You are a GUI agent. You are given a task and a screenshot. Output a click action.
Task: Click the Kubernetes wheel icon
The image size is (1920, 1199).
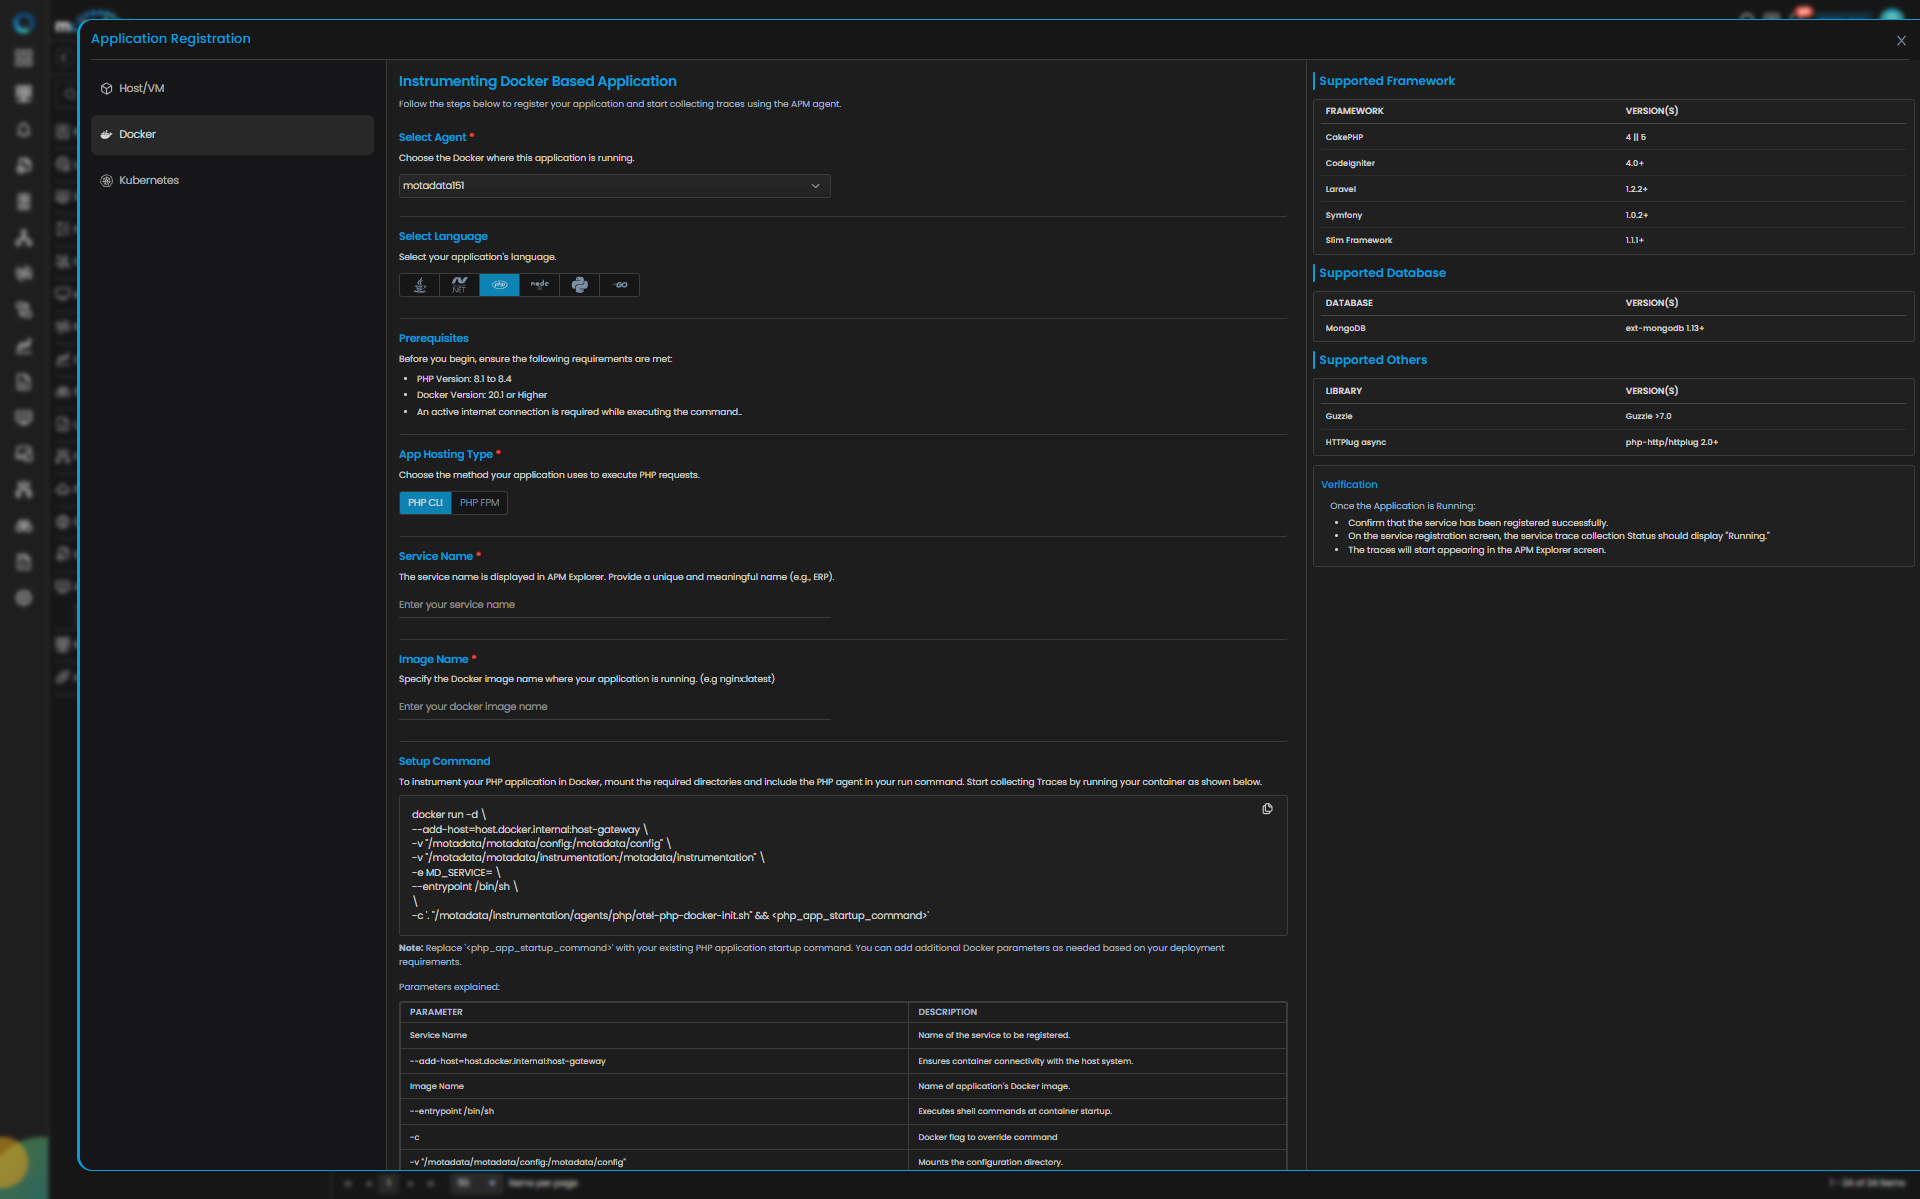pos(106,181)
